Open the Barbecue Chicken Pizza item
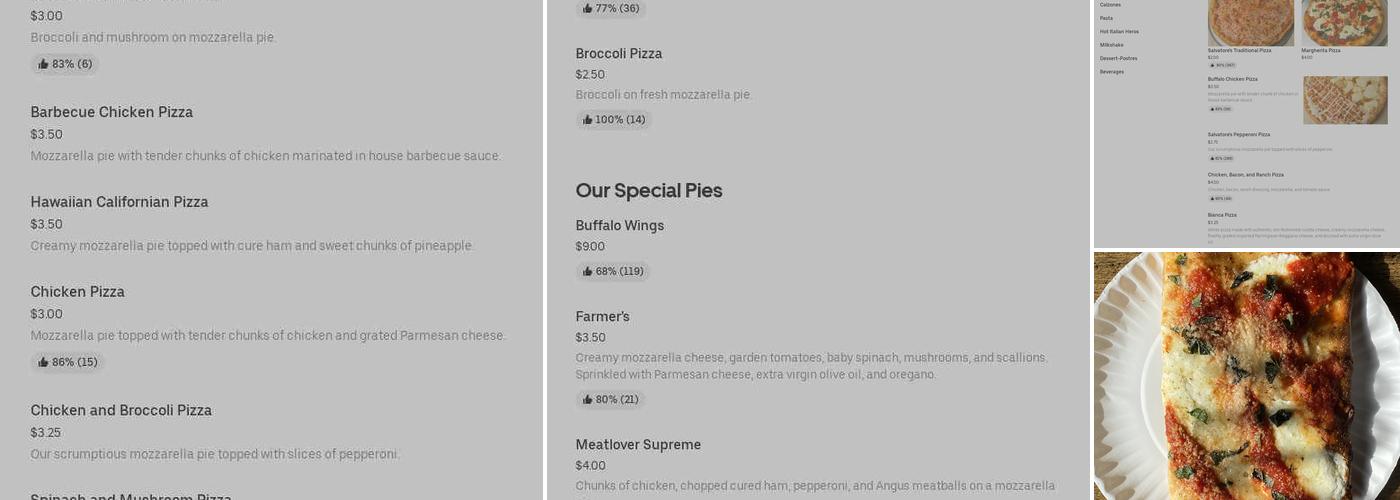The height and width of the screenshot is (500, 1400). pyautogui.click(x=111, y=112)
